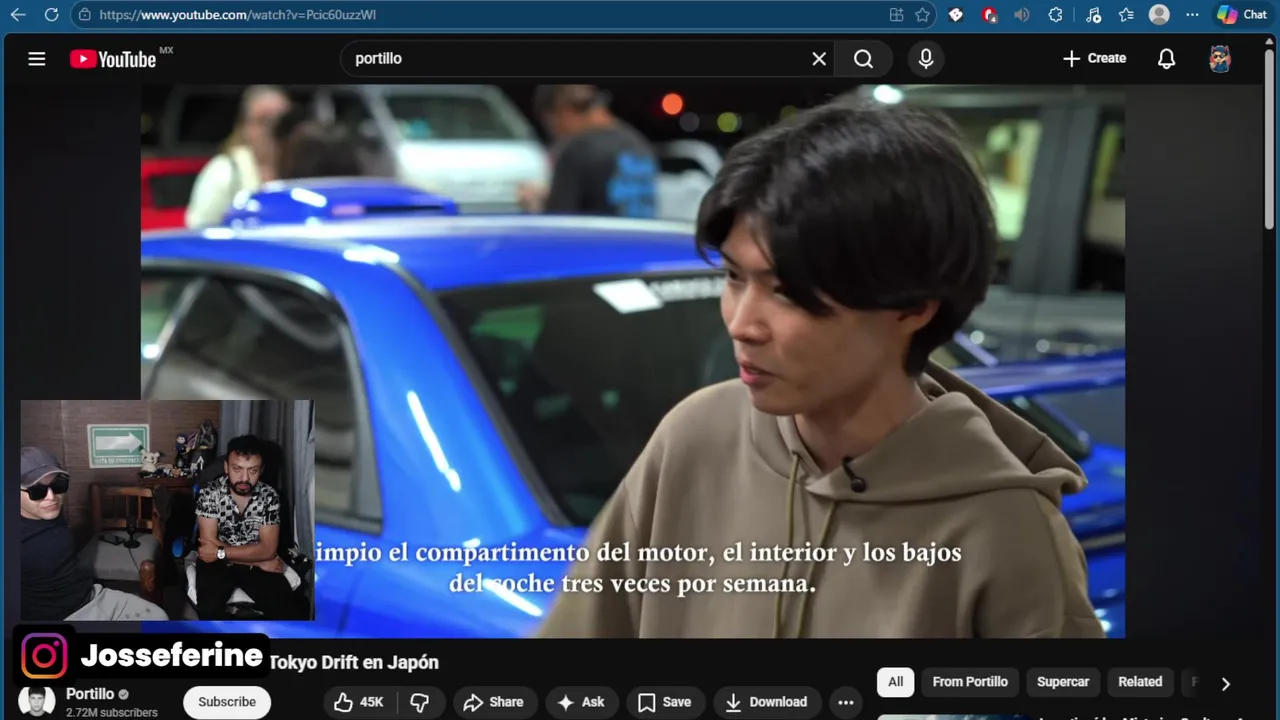The height and width of the screenshot is (720, 1280).
Task: Subscribe to the Portillo channel
Action: [x=227, y=702]
